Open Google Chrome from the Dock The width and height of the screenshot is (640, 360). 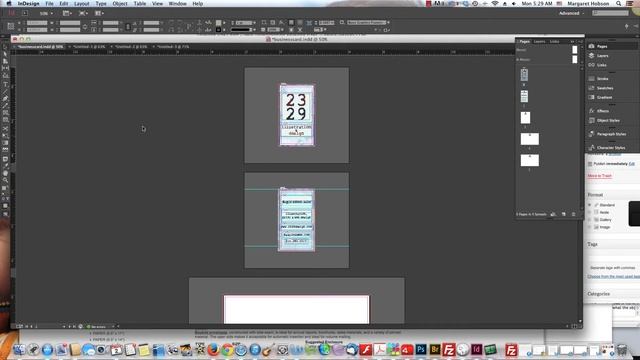coord(227,350)
